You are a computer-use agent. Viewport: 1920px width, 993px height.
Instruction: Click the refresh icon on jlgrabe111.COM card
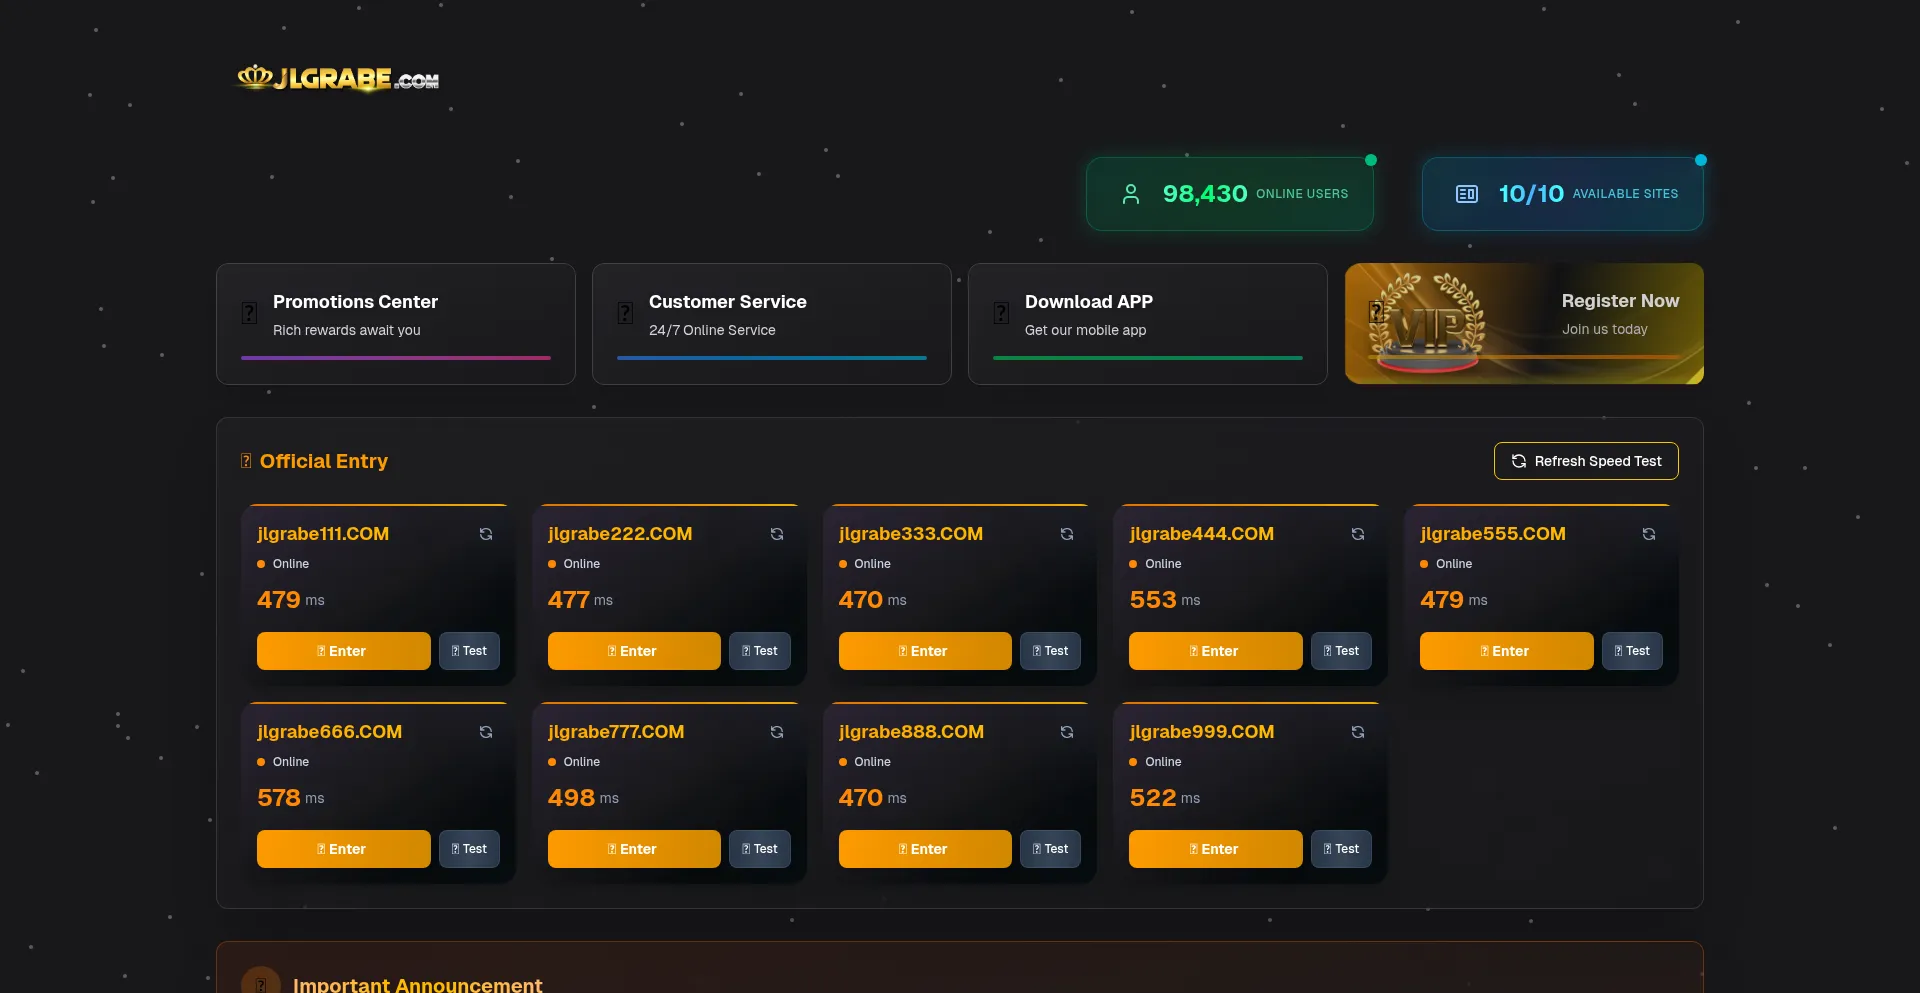click(486, 534)
